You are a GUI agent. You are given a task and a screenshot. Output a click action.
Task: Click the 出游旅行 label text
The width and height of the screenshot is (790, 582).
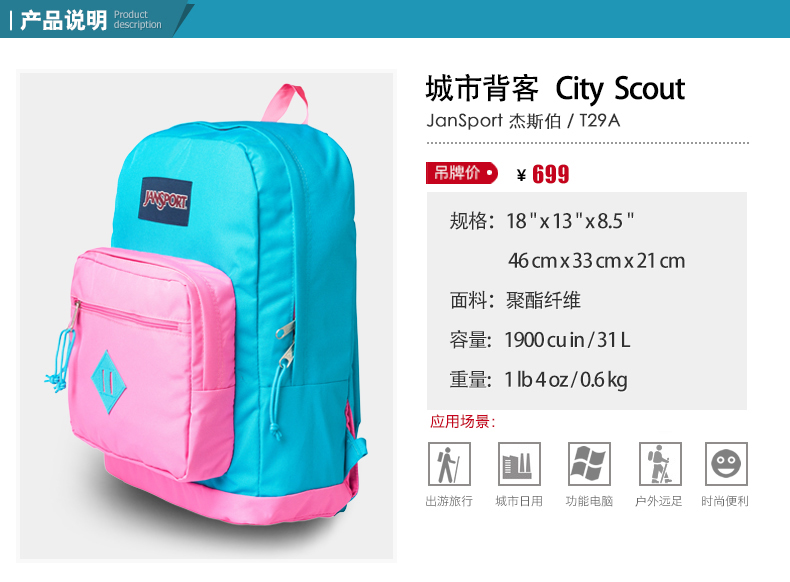pos(449,501)
